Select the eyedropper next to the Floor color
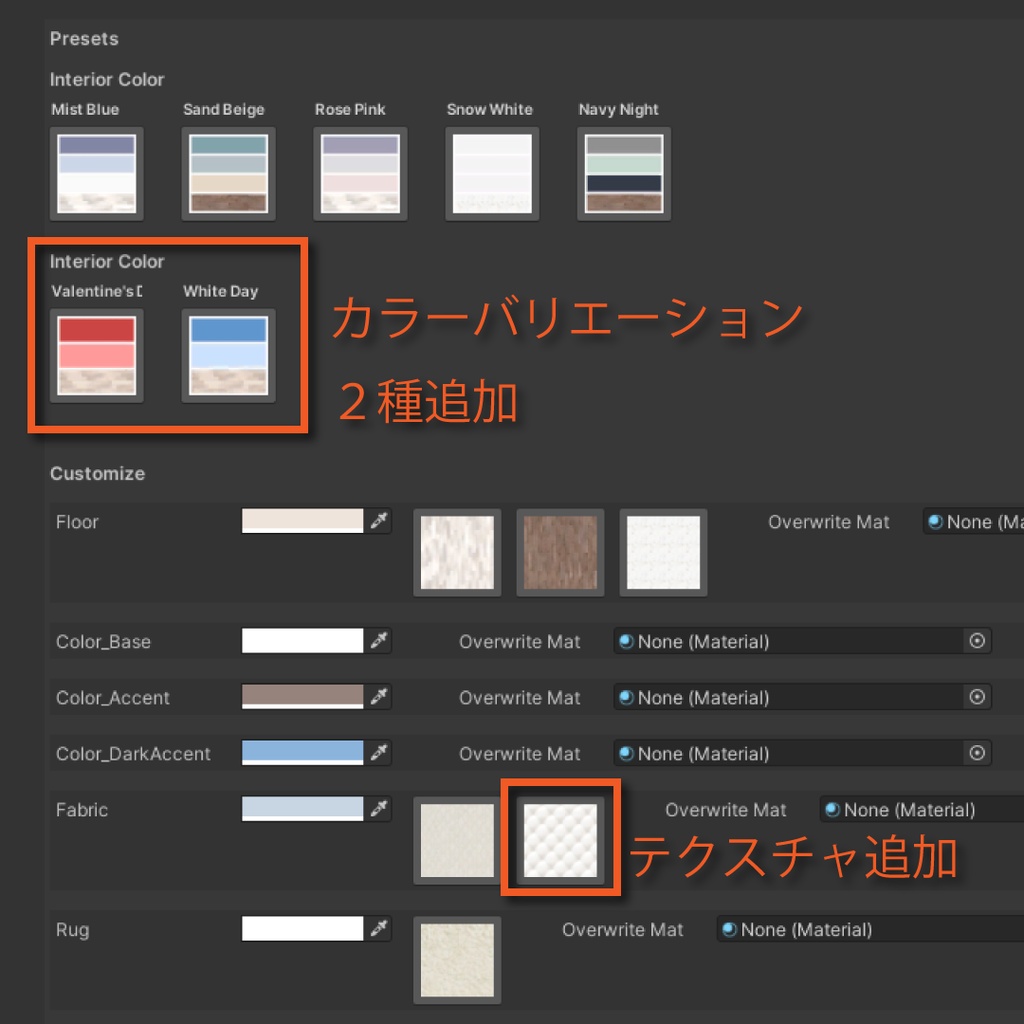This screenshot has width=1024, height=1024. (x=381, y=521)
